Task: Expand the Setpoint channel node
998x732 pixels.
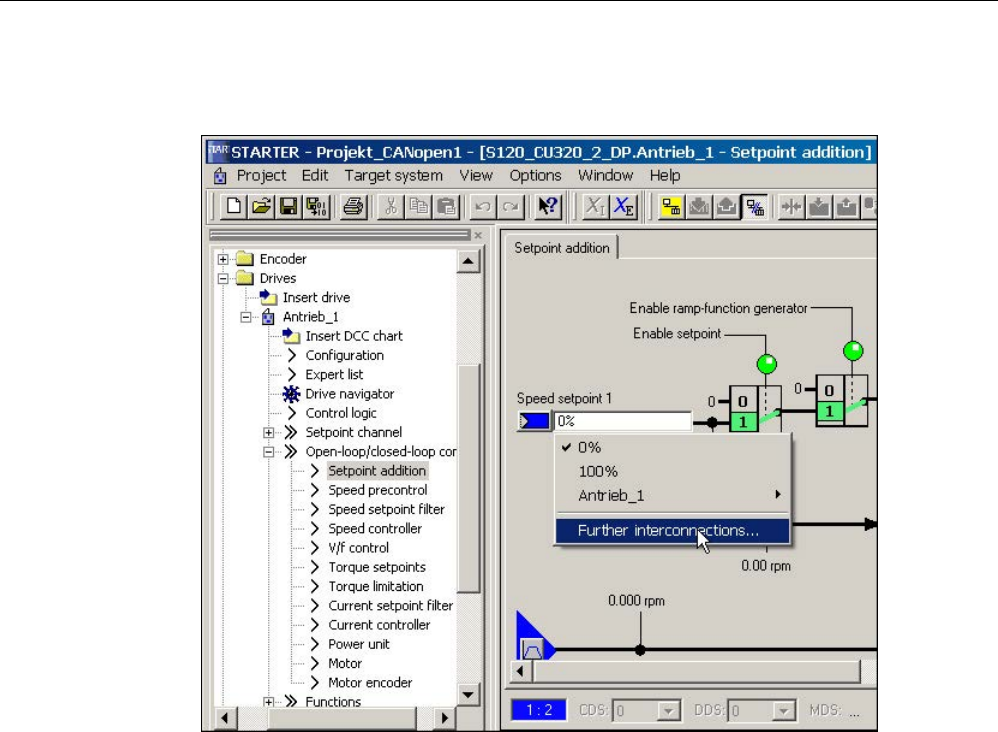Action: (x=269, y=433)
